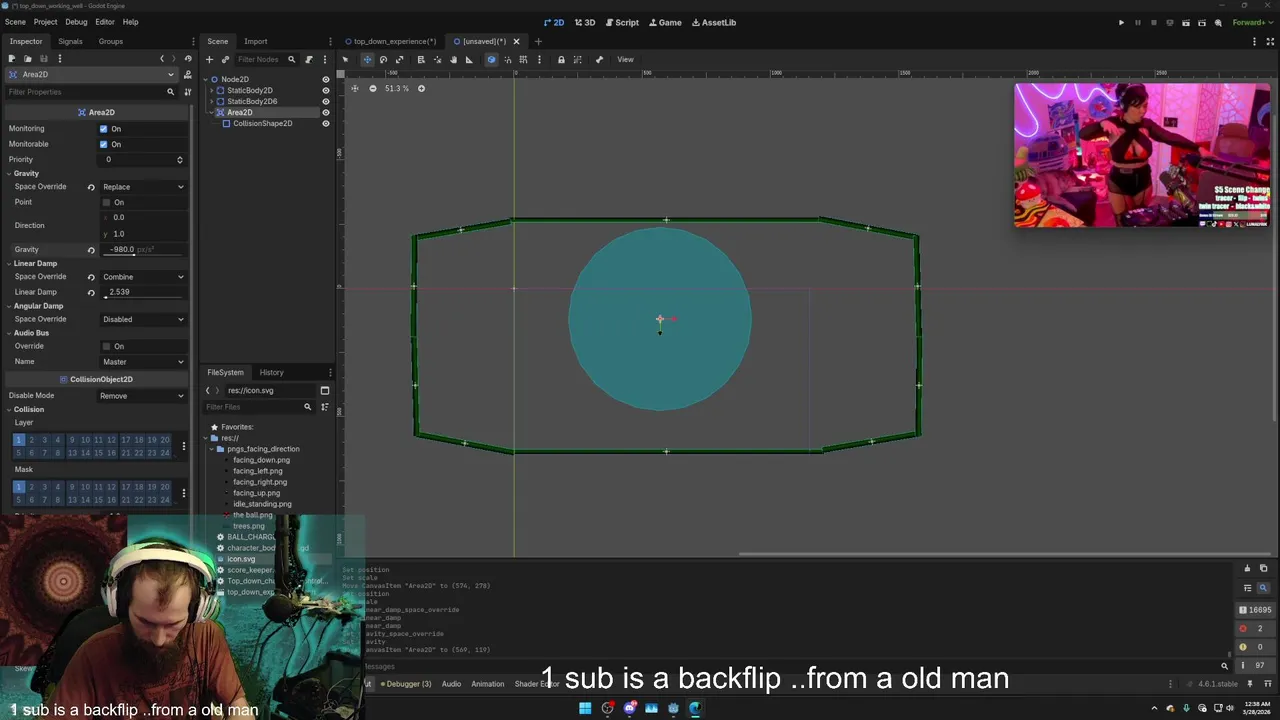The width and height of the screenshot is (1280, 720).
Task: Open the Audio Bus Name dropdown
Action: click(x=143, y=361)
